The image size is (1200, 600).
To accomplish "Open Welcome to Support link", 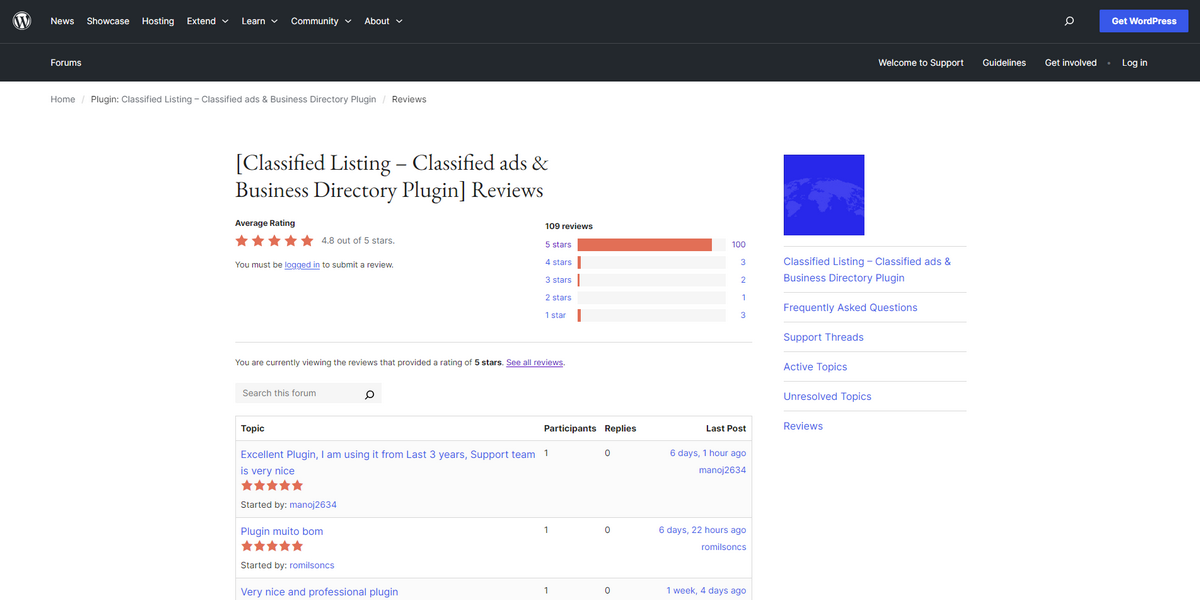I will pos(921,62).
